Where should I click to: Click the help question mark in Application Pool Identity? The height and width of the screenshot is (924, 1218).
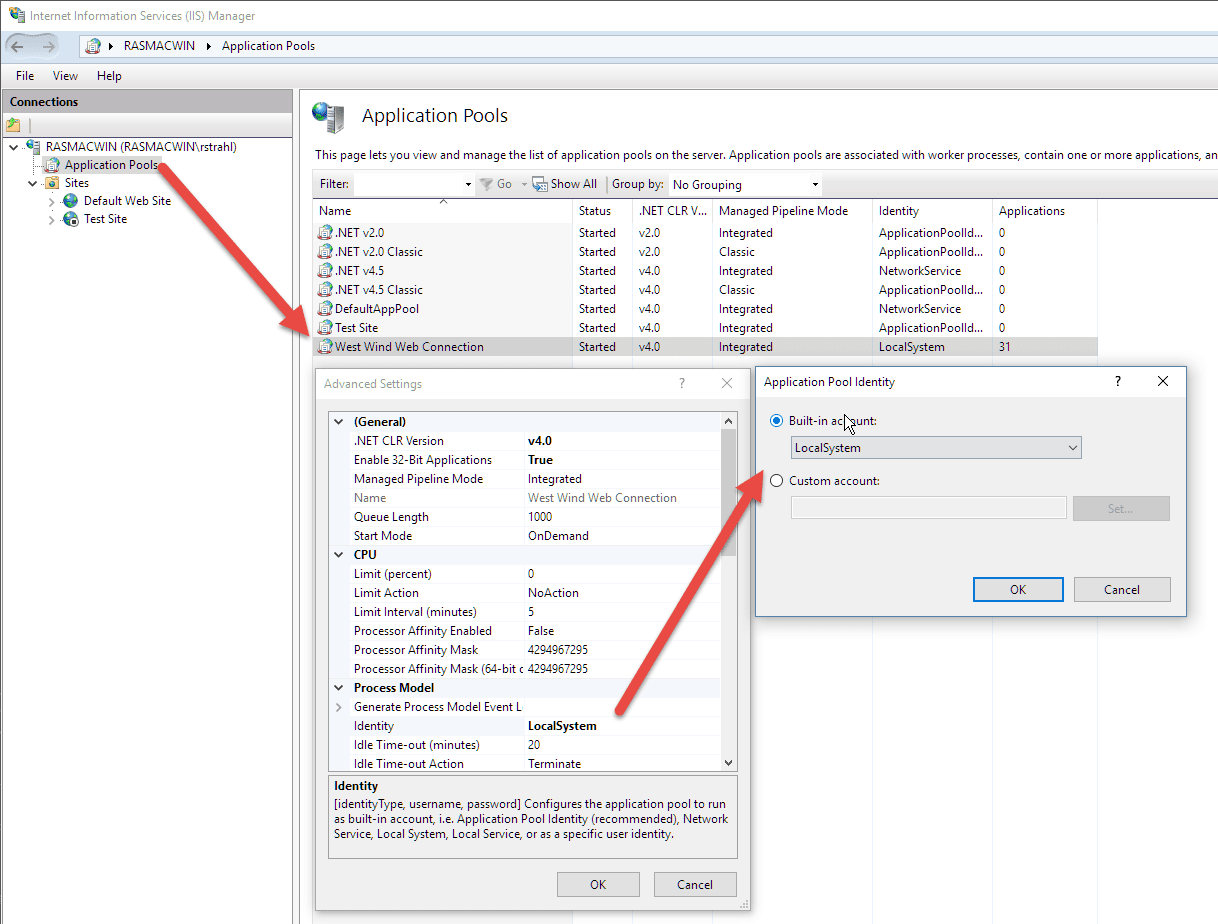(x=1118, y=381)
